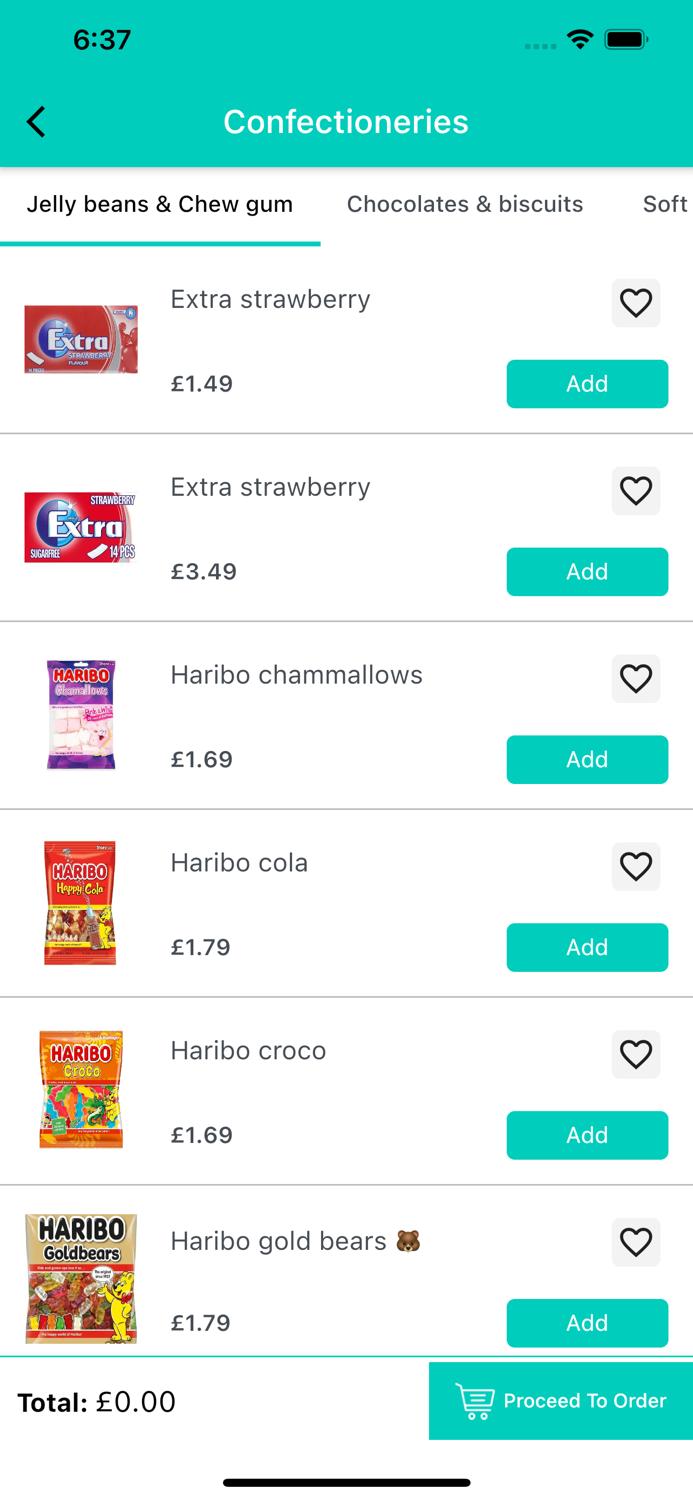Add Haribo gold bears to the order

587,1323
